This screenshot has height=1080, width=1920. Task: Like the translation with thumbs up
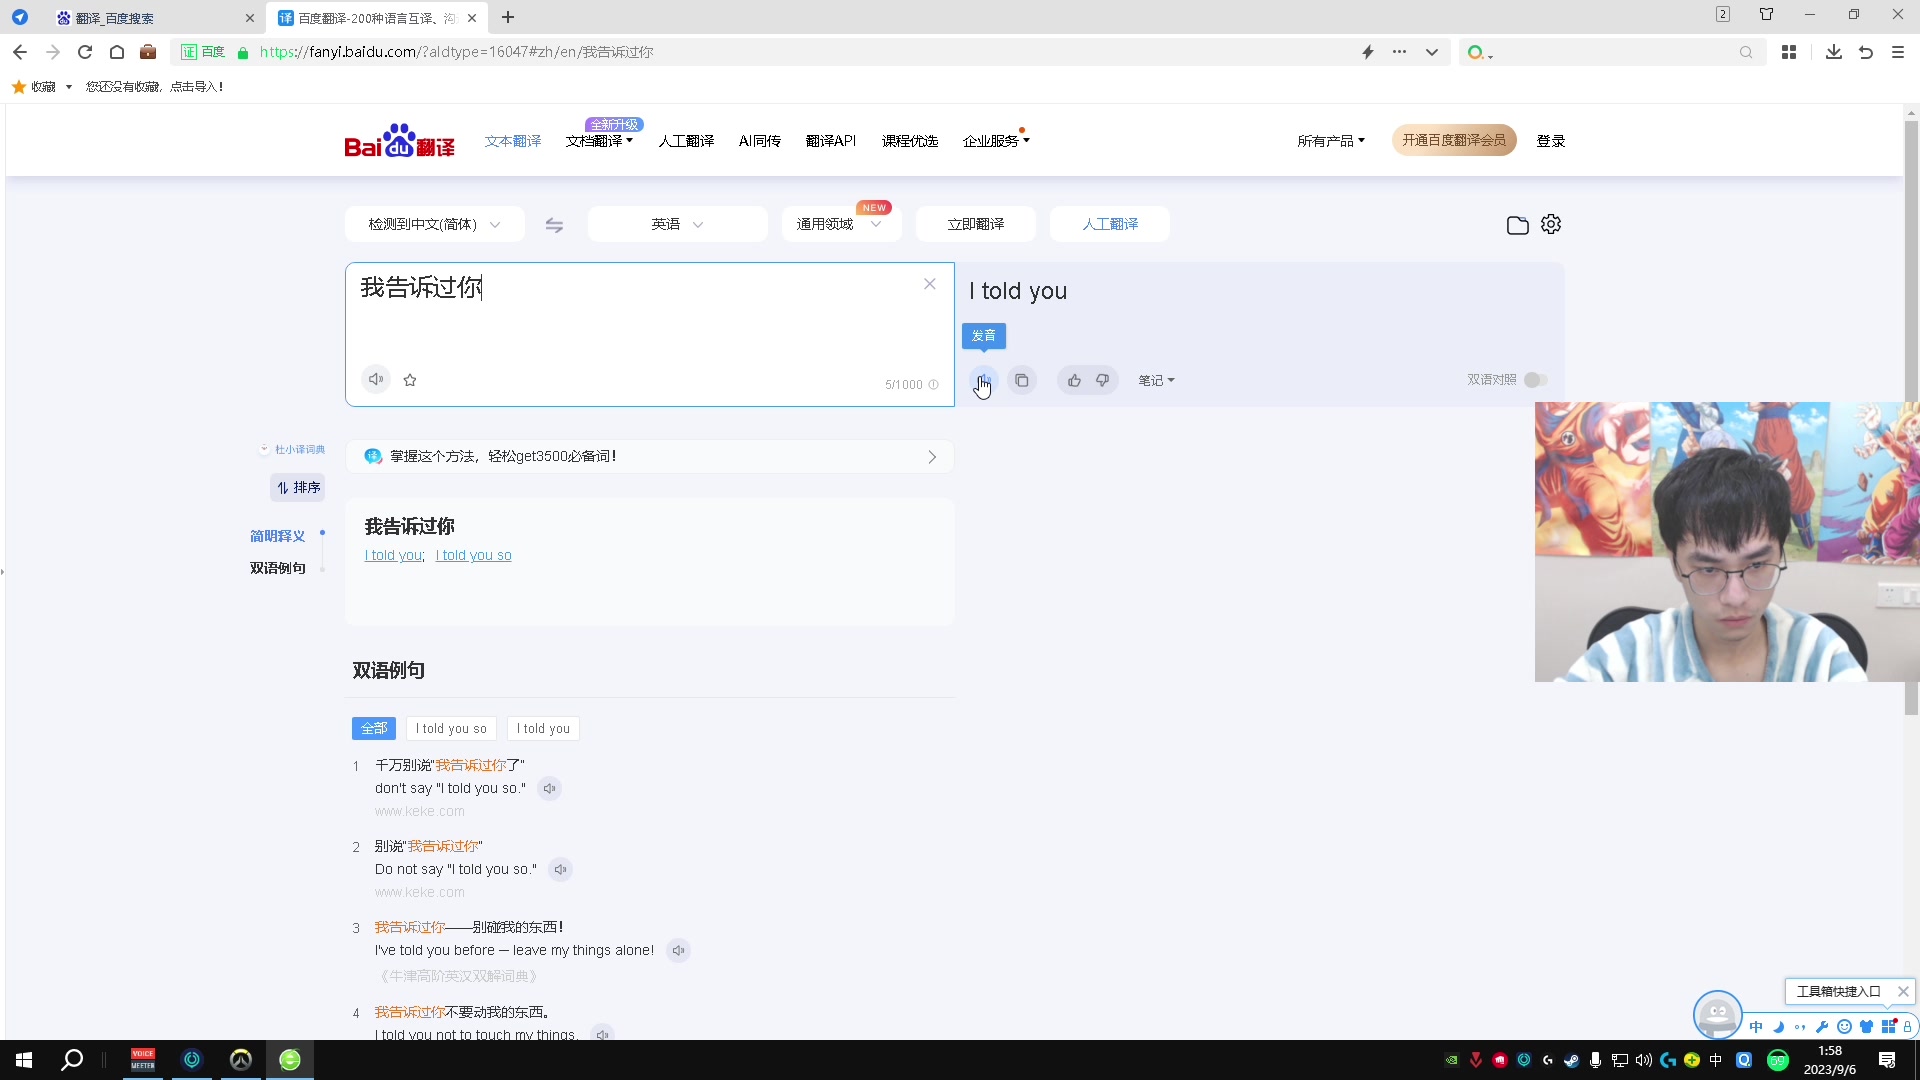[1074, 380]
